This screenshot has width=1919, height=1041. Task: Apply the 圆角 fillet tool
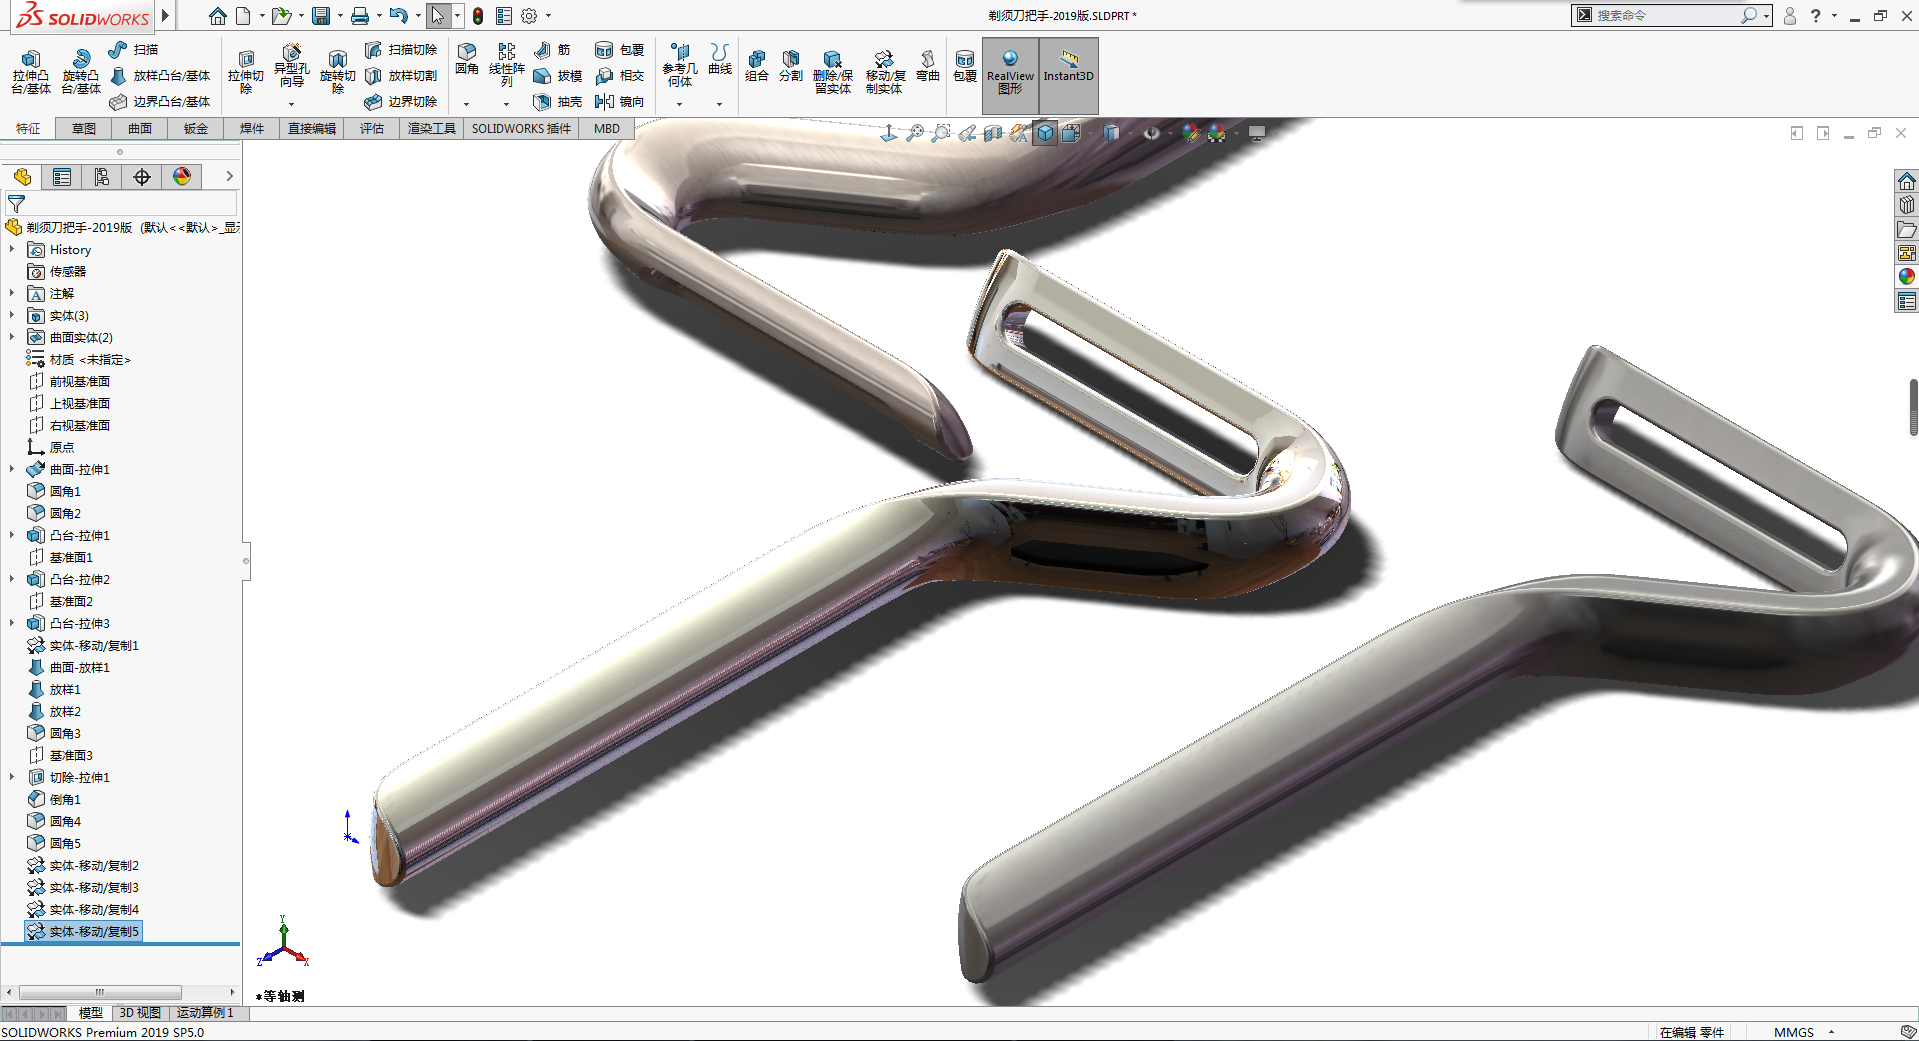click(x=467, y=59)
